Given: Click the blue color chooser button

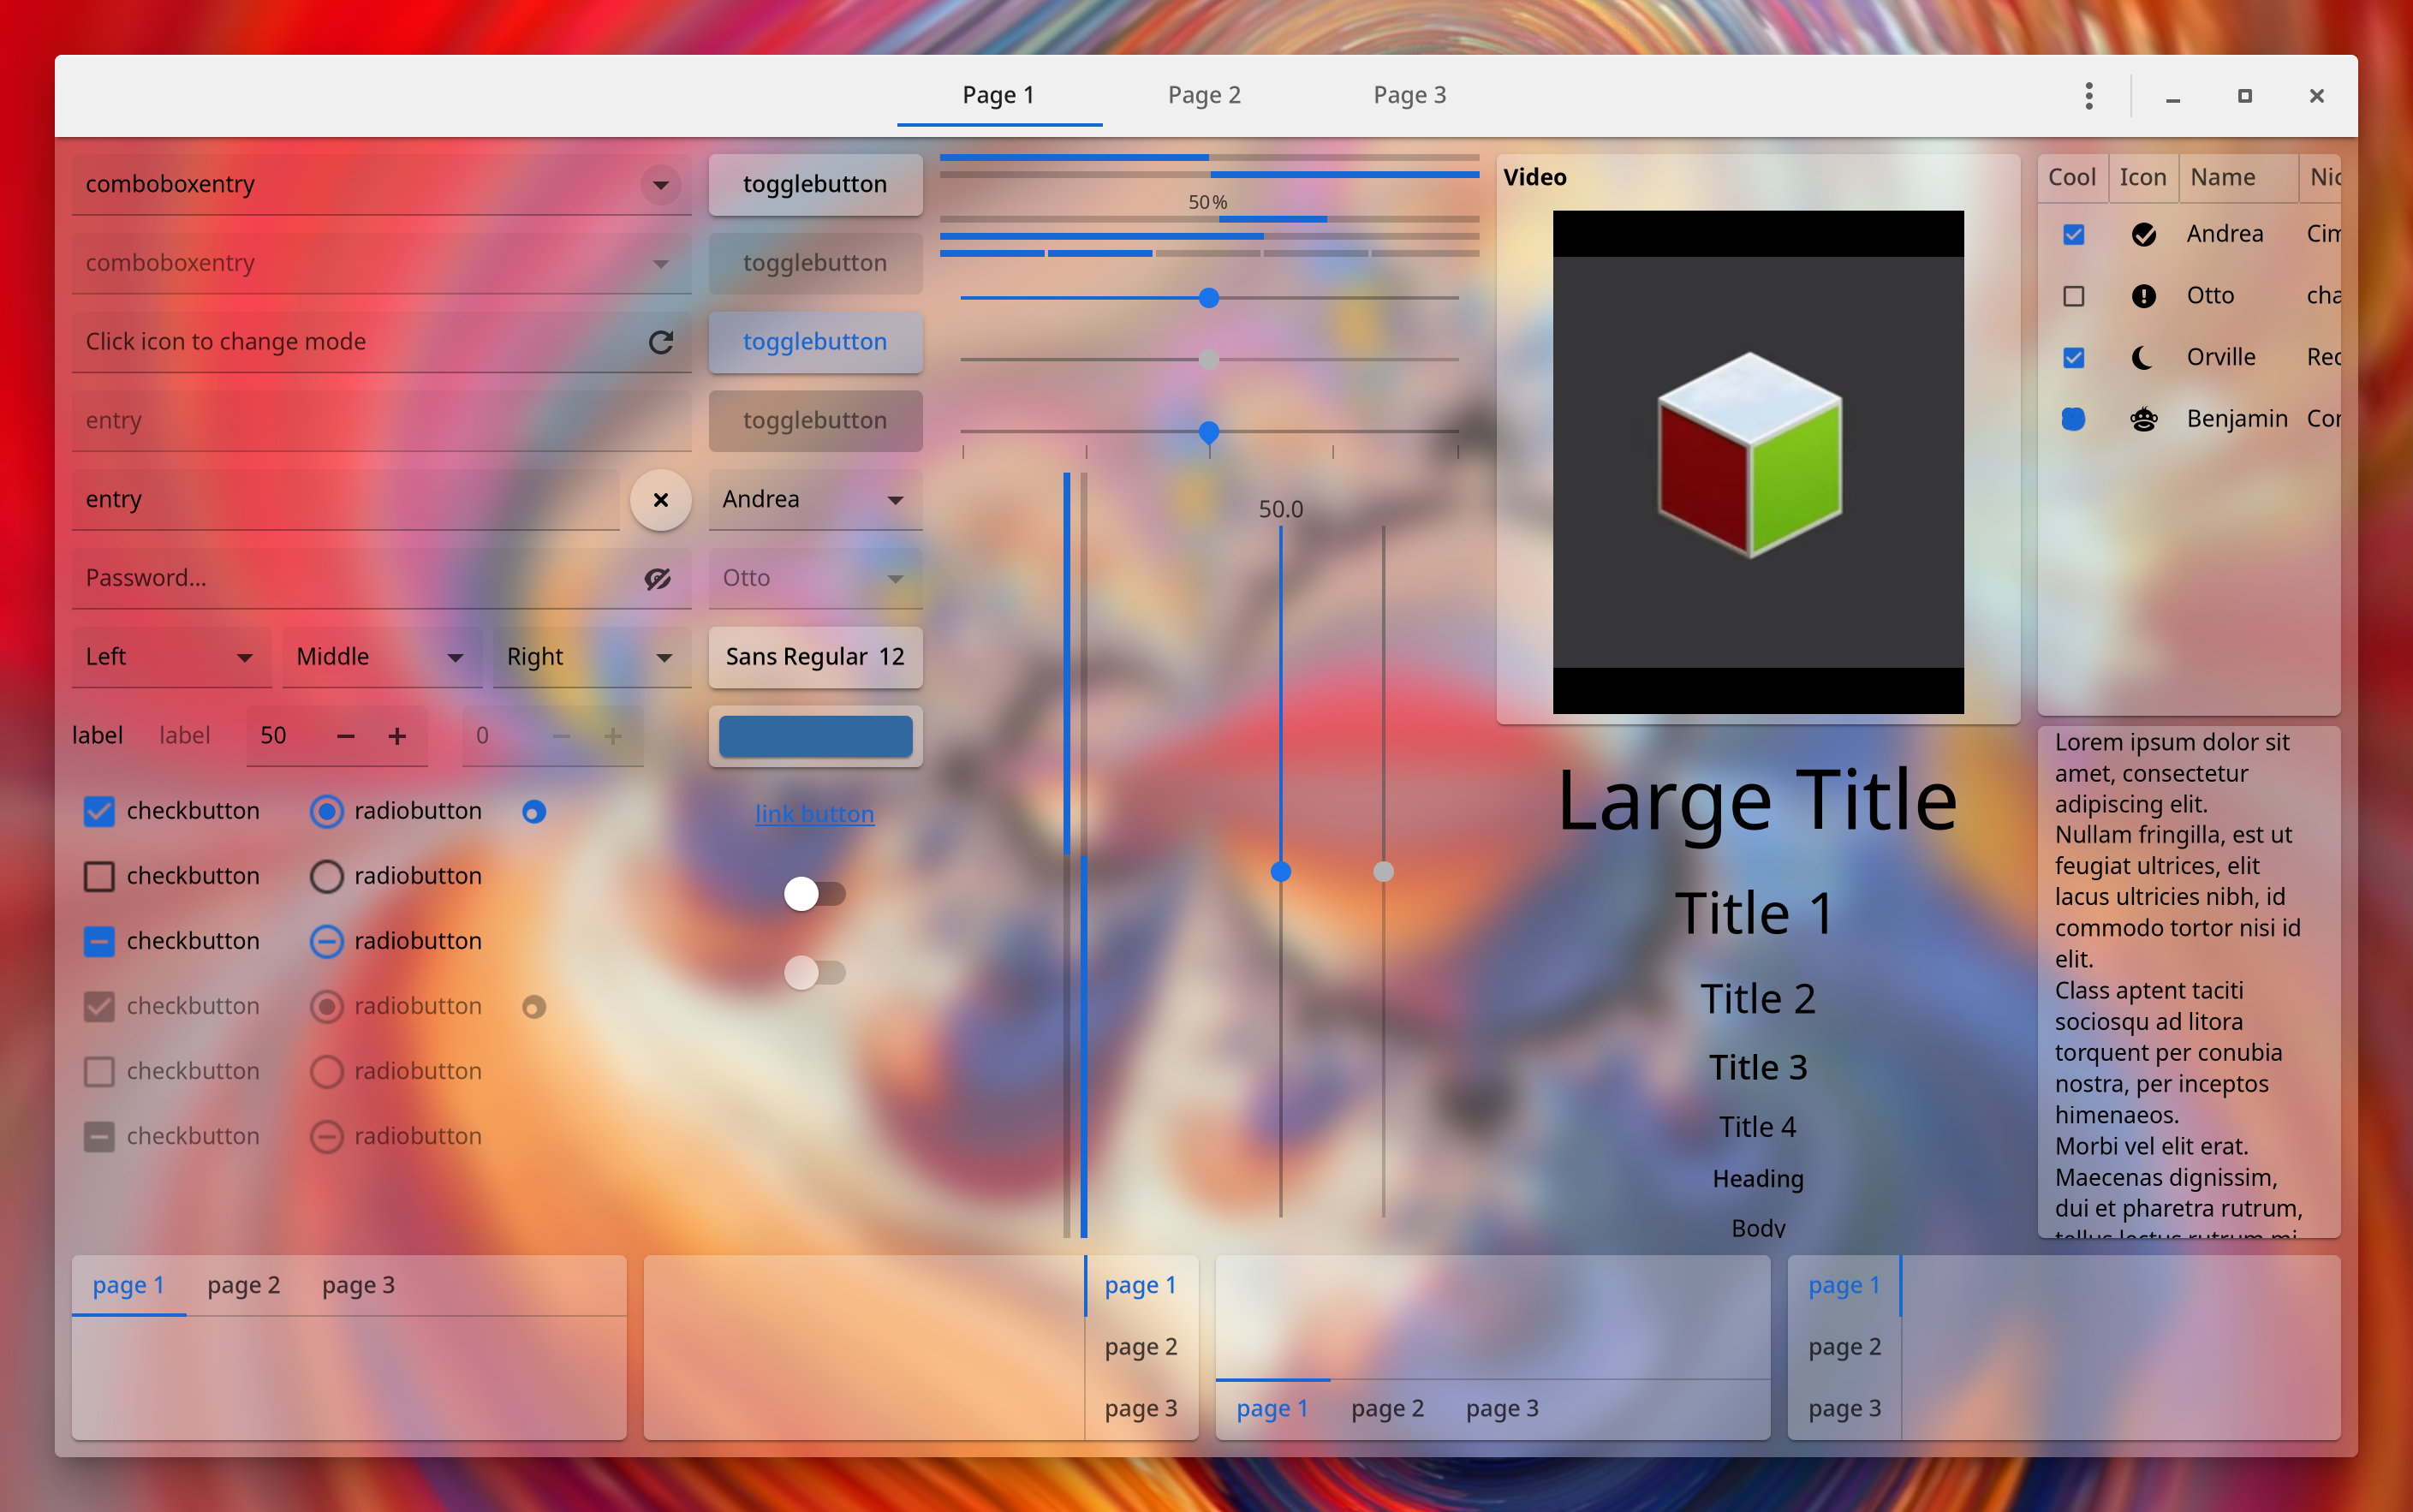Looking at the screenshot, I should tap(814, 736).
